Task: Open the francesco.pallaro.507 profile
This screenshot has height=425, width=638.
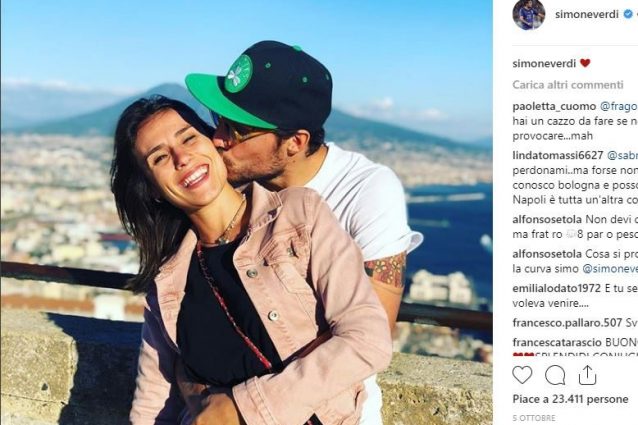Action: 567,323
